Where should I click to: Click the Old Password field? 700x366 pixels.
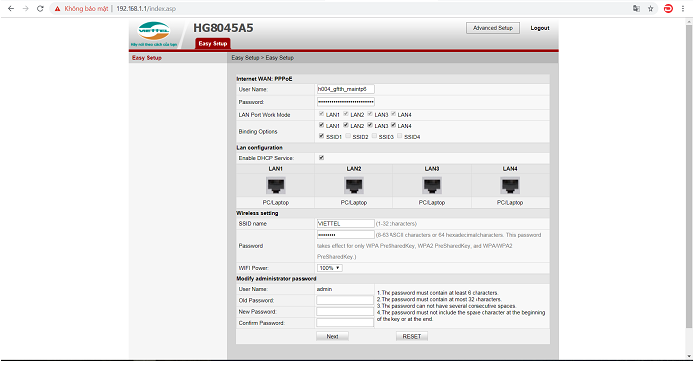(x=345, y=300)
